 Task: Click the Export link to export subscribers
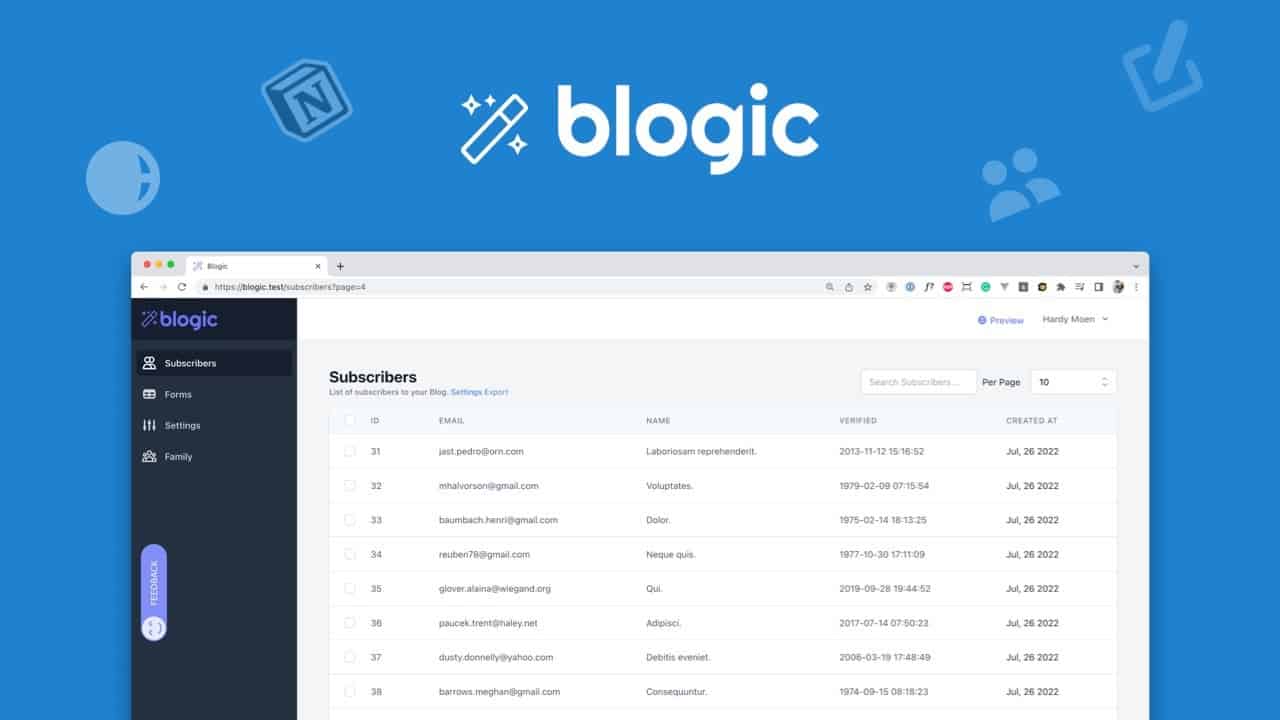coord(496,392)
